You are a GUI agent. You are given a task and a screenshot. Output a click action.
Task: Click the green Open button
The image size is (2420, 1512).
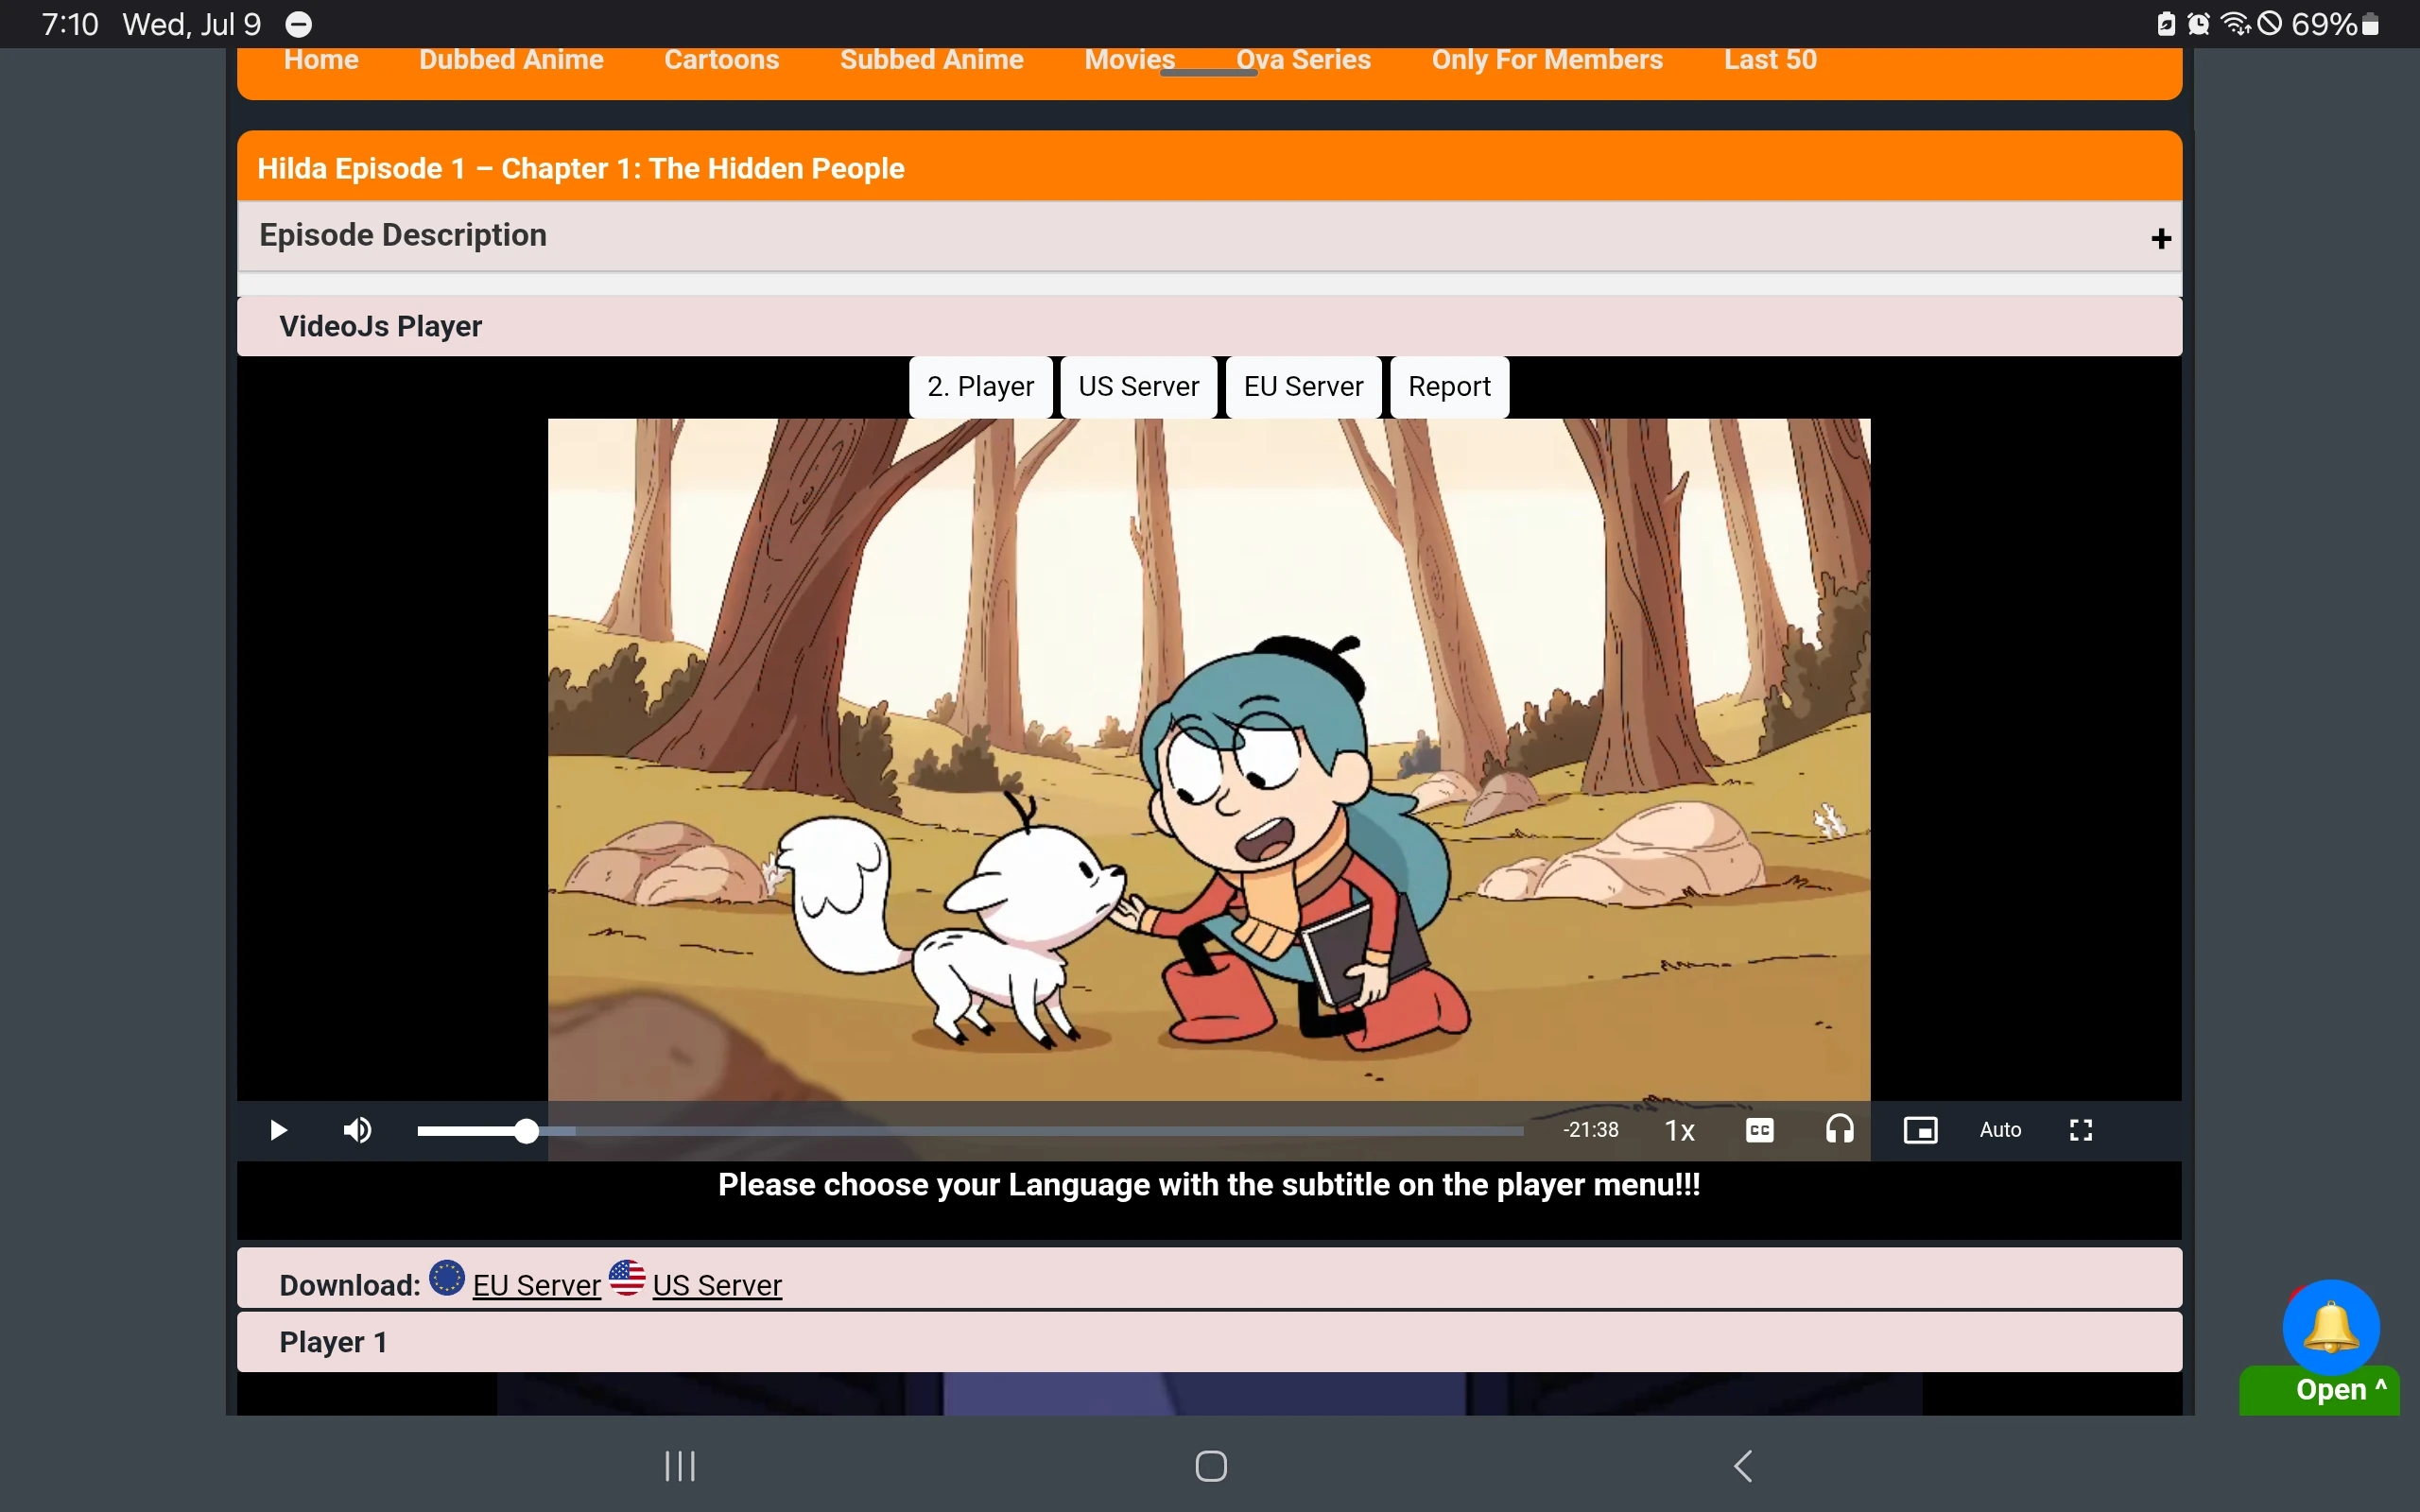[x=2330, y=1390]
